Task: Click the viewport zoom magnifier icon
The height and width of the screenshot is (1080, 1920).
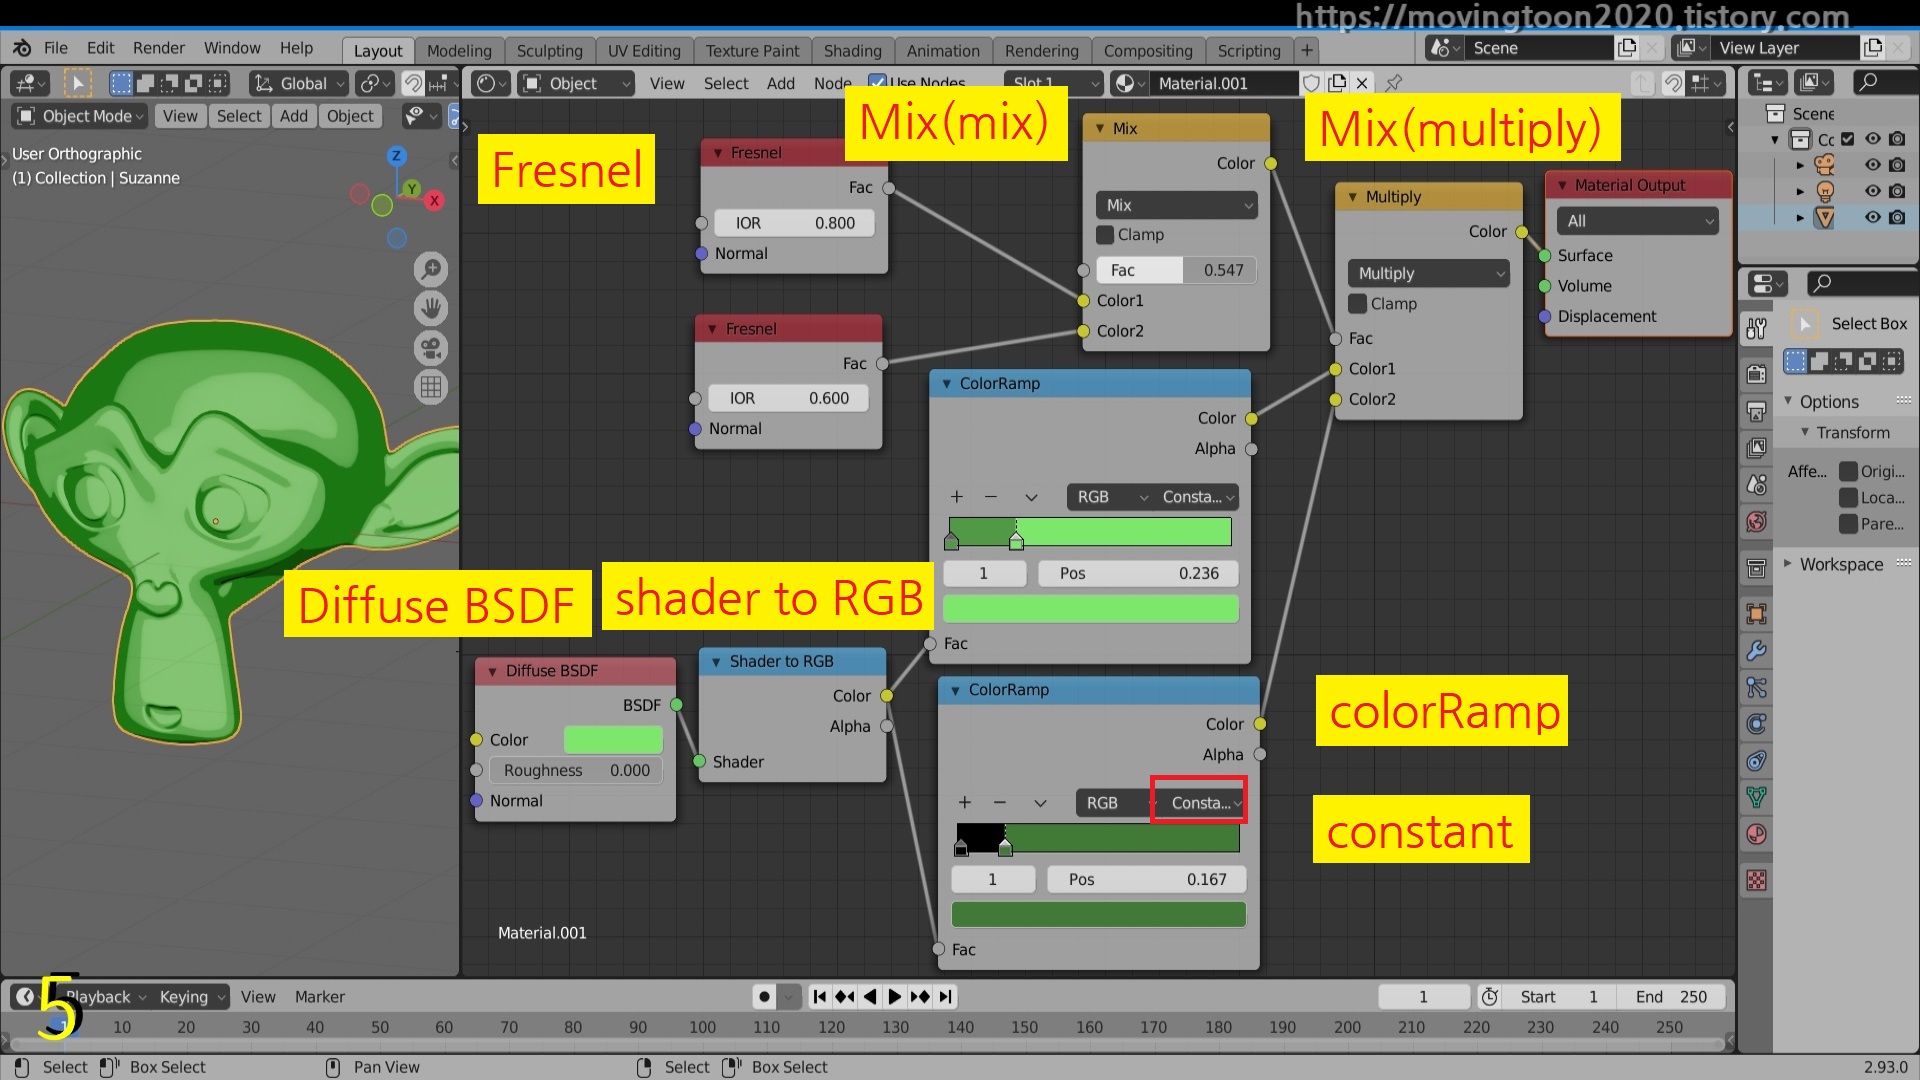Action: (x=431, y=269)
